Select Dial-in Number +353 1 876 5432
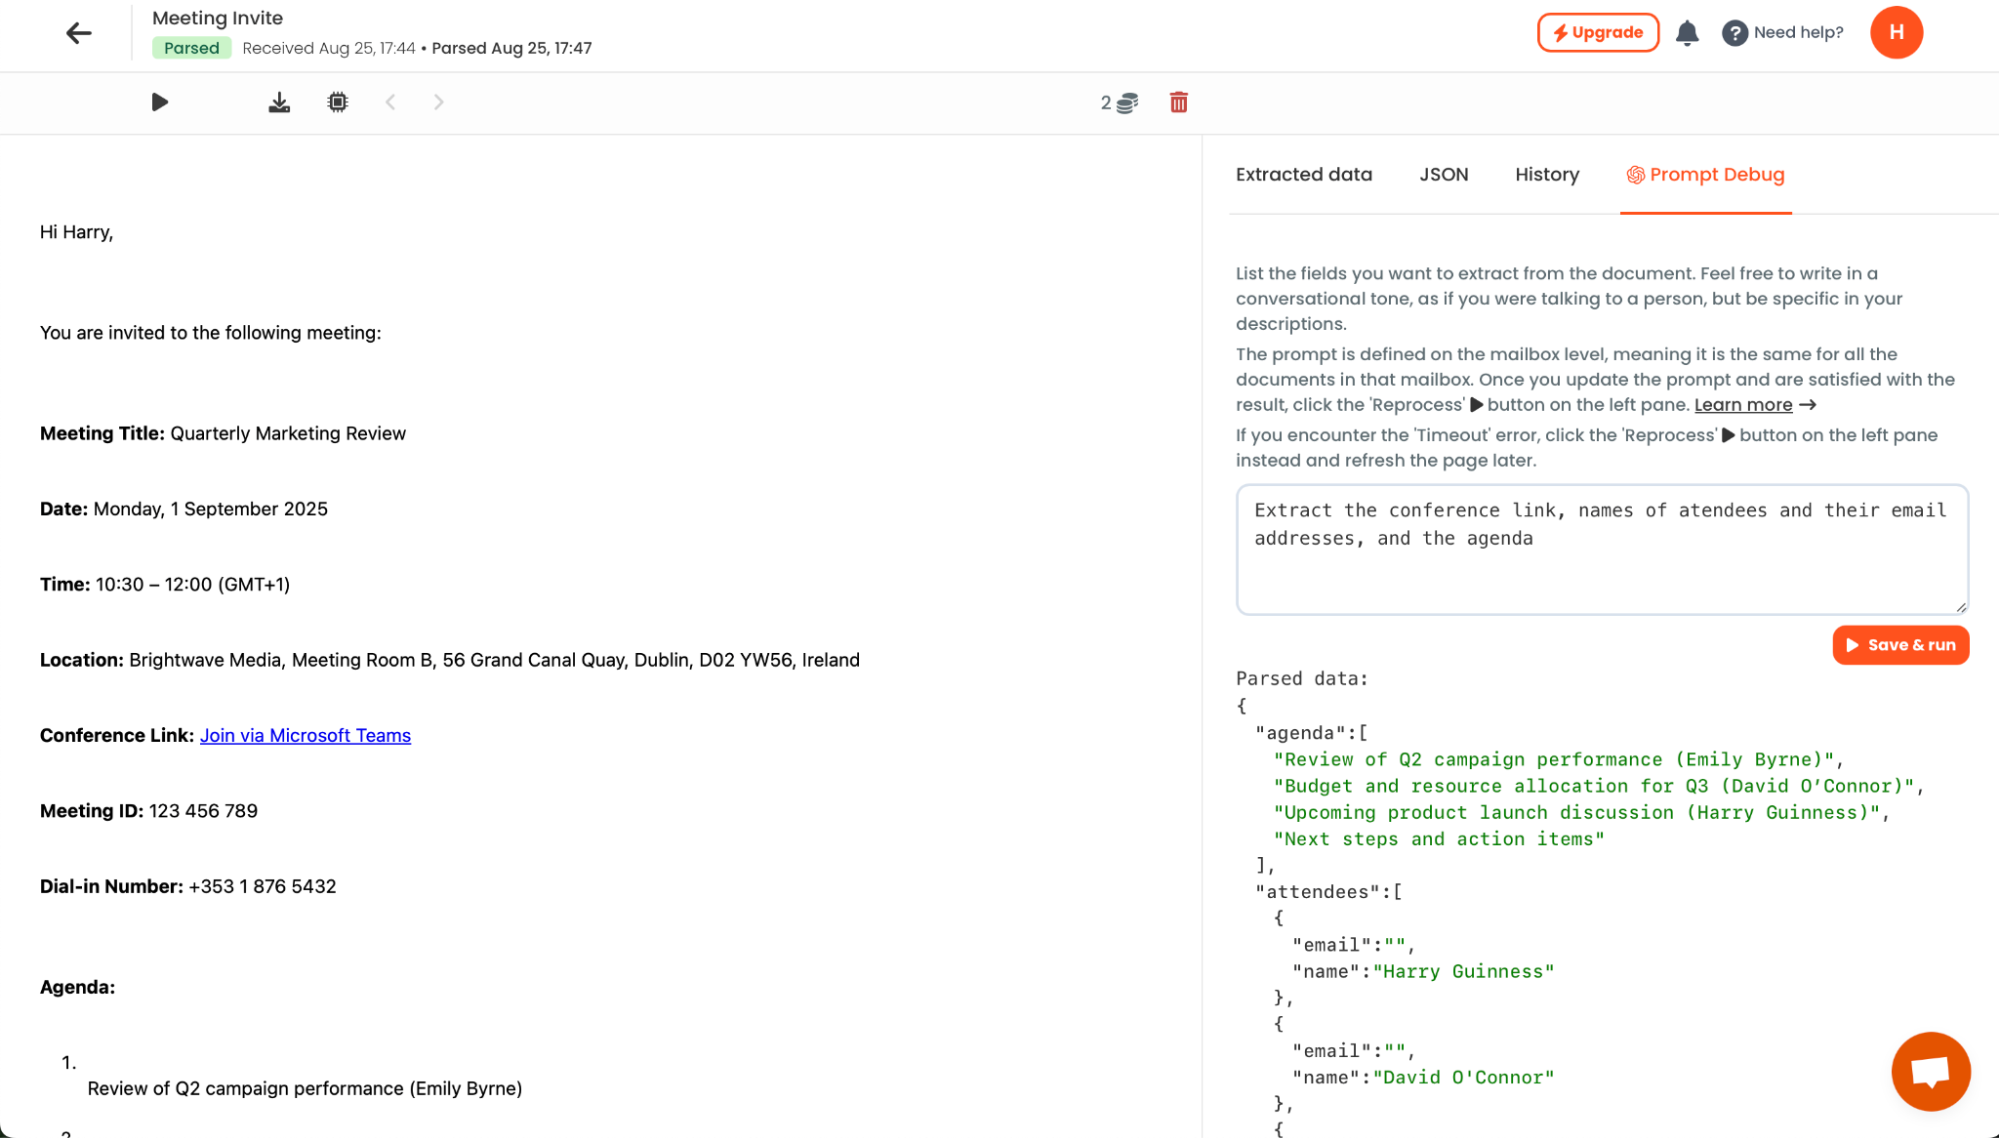 188,886
